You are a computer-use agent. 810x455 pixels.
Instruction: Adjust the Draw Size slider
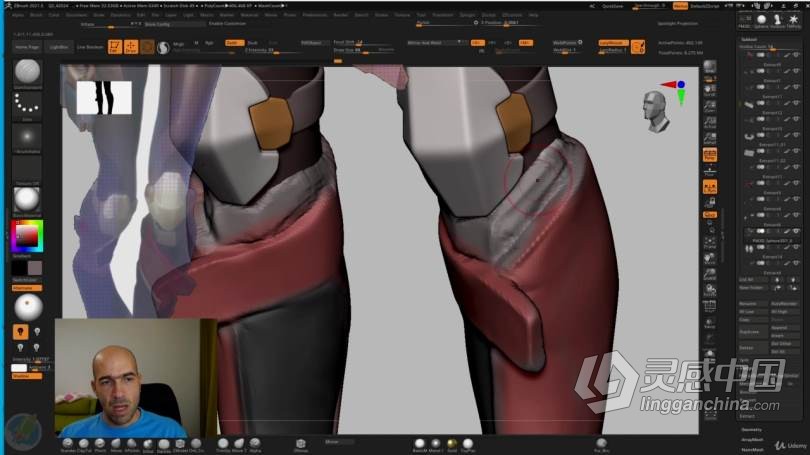[364, 50]
